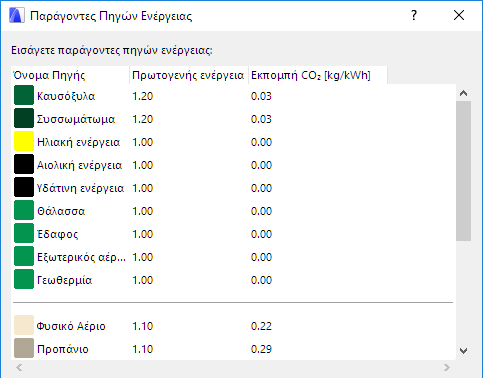The height and width of the screenshot is (378, 483).
Task: Click the horizontal scrollbar right arrow
Action: pyautogui.click(x=447, y=367)
